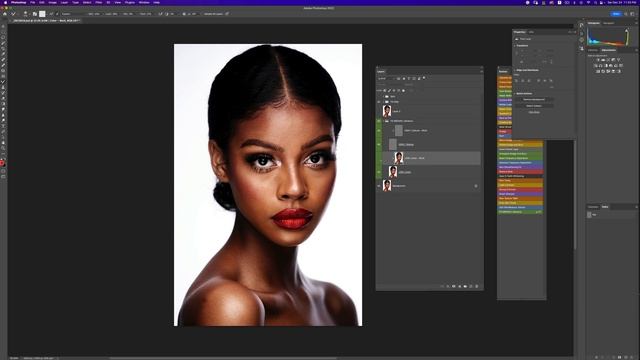Toggle visibility of the FS Method group
The width and height of the screenshot is (640, 360).
coord(379,121)
